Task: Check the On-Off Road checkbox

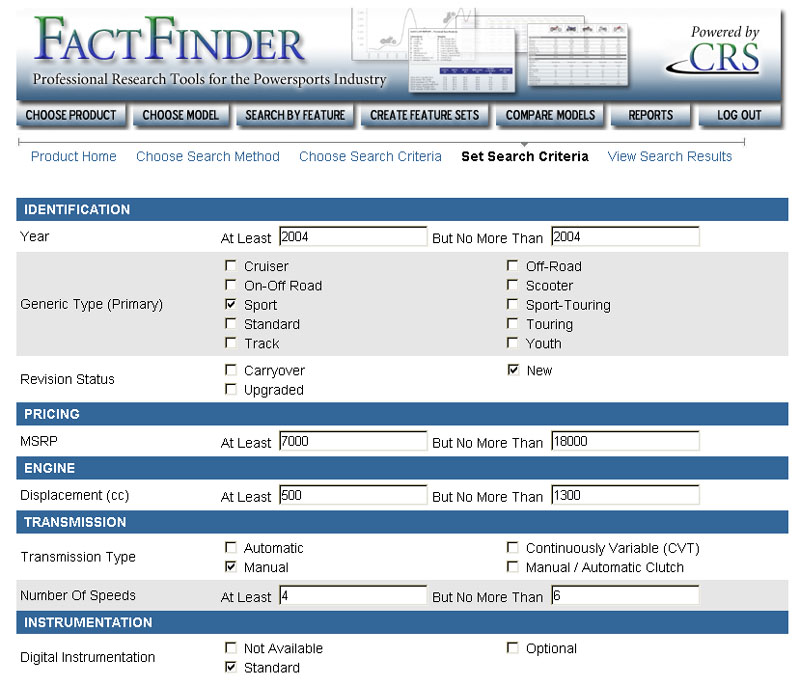Action: pos(231,285)
